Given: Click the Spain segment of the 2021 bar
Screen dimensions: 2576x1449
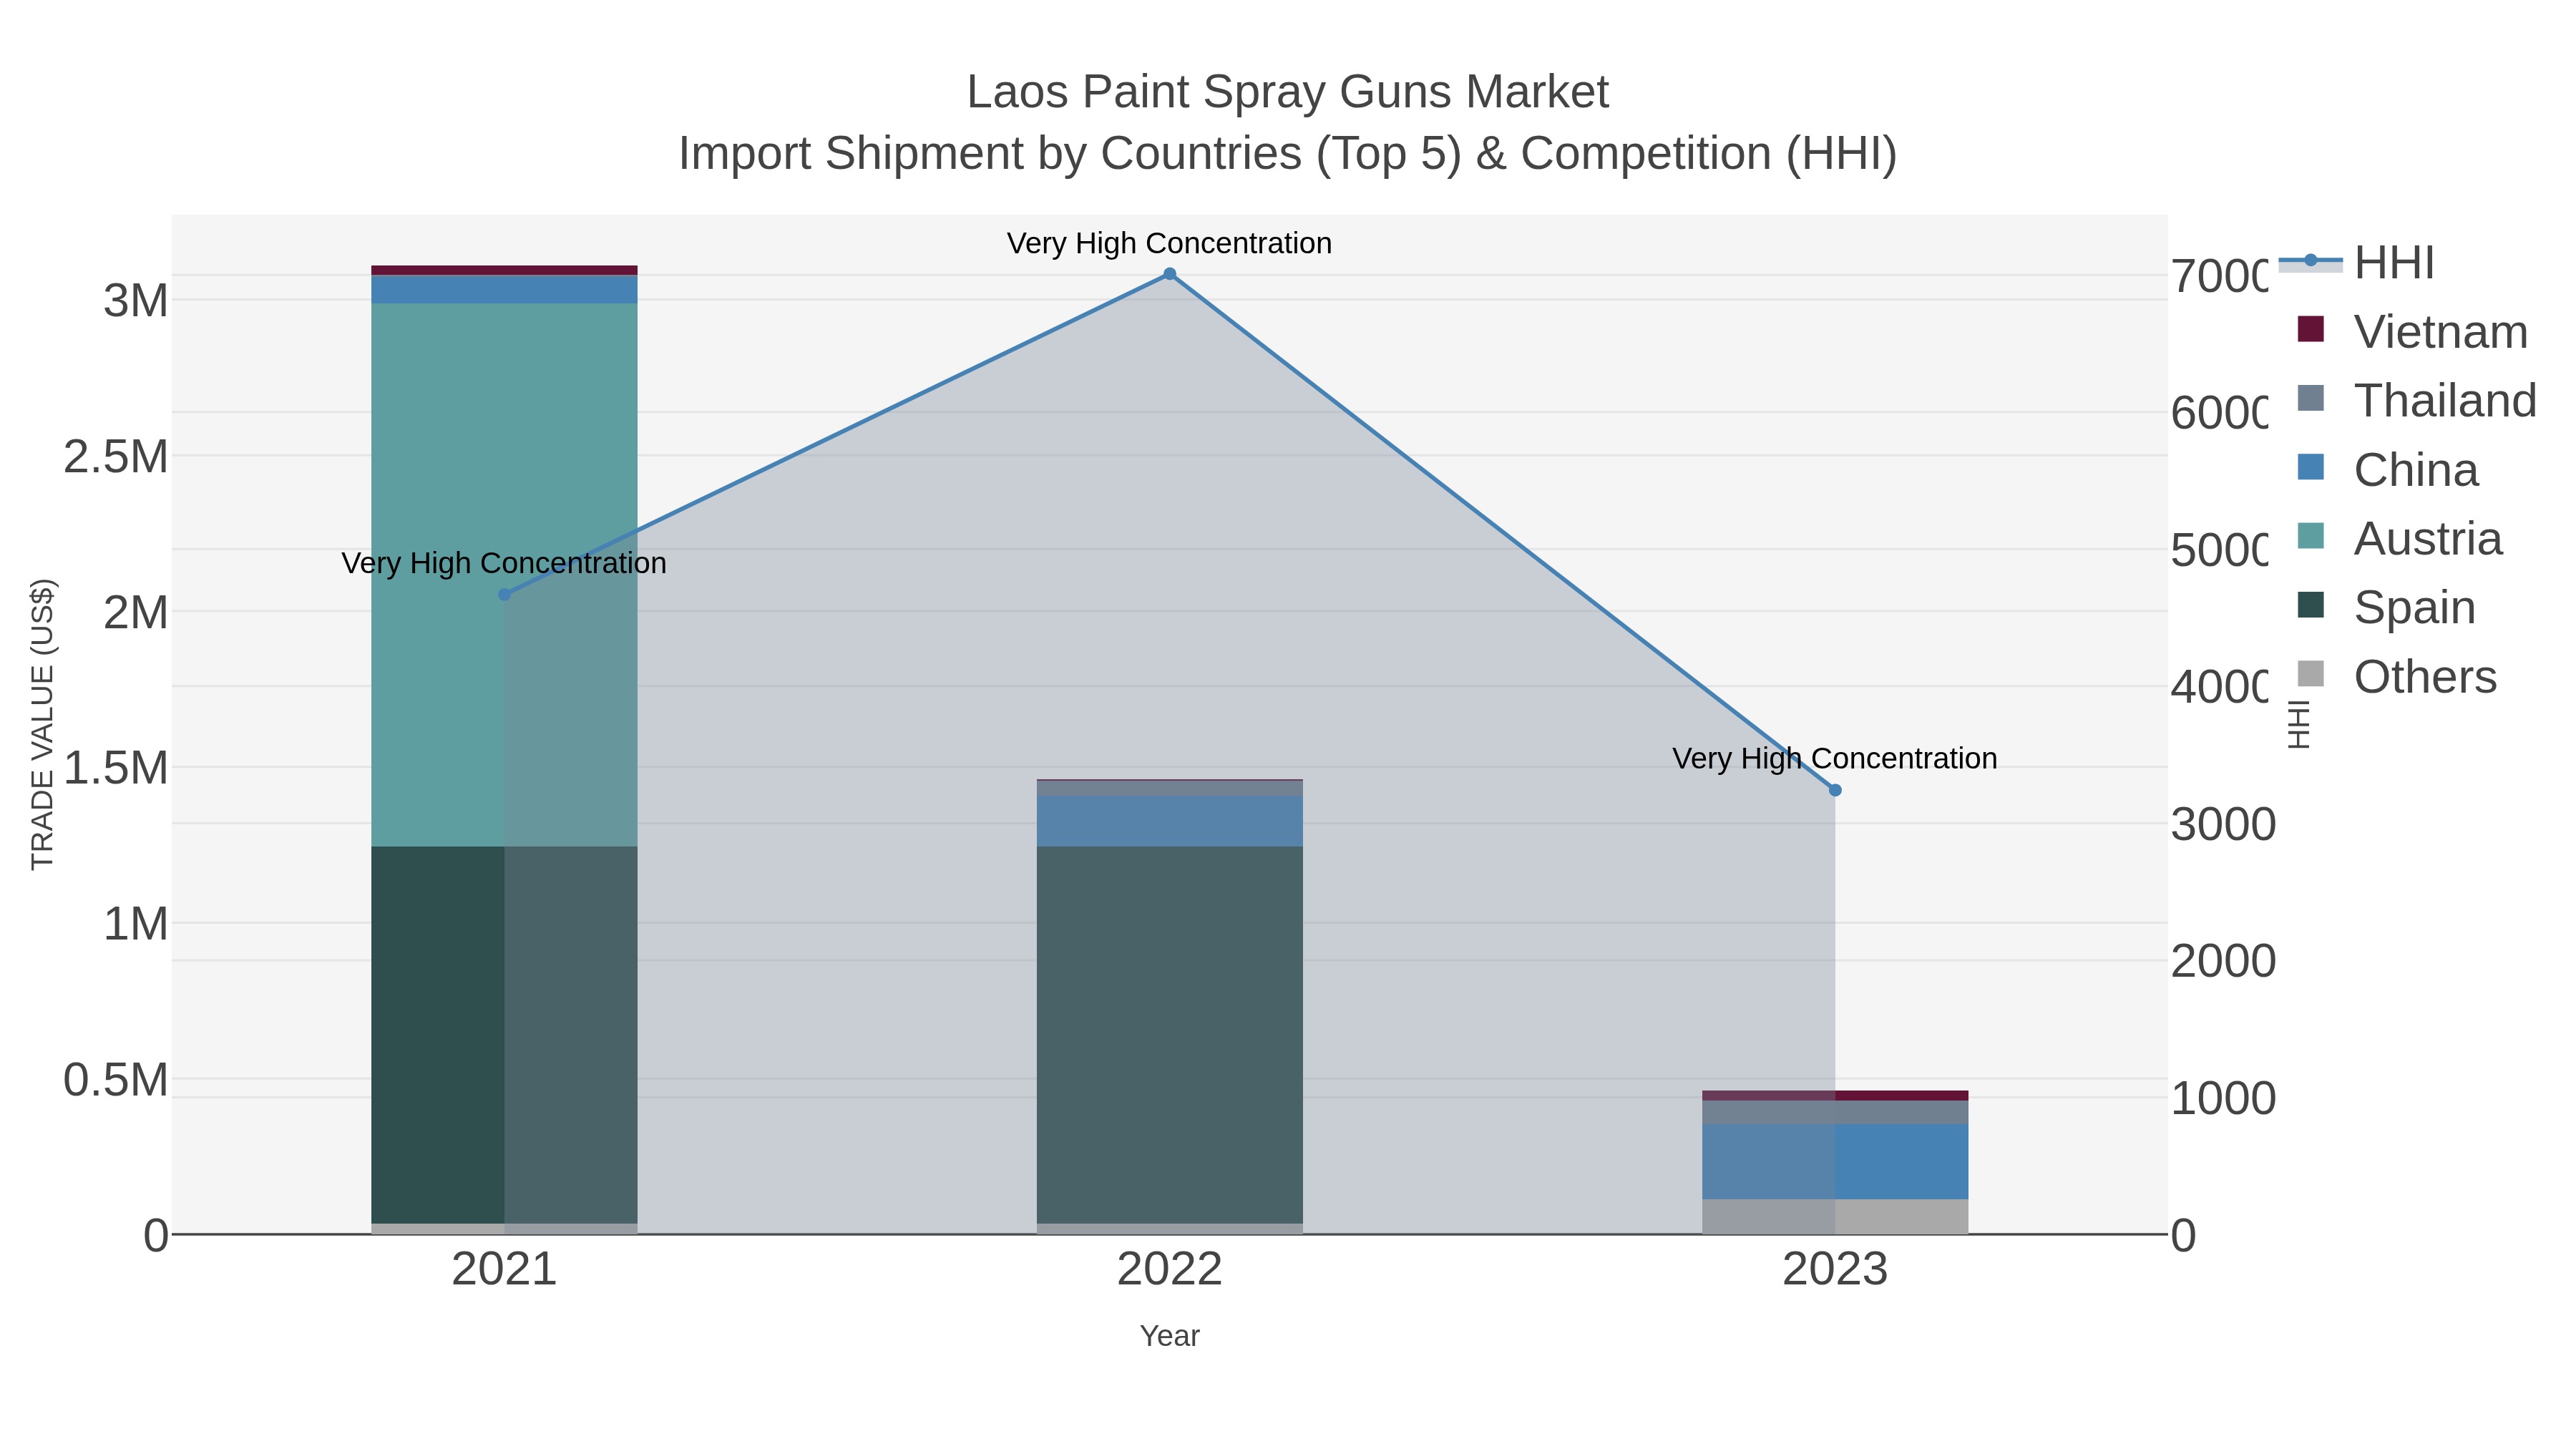Looking at the screenshot, I should click(x=504, y=1035).
